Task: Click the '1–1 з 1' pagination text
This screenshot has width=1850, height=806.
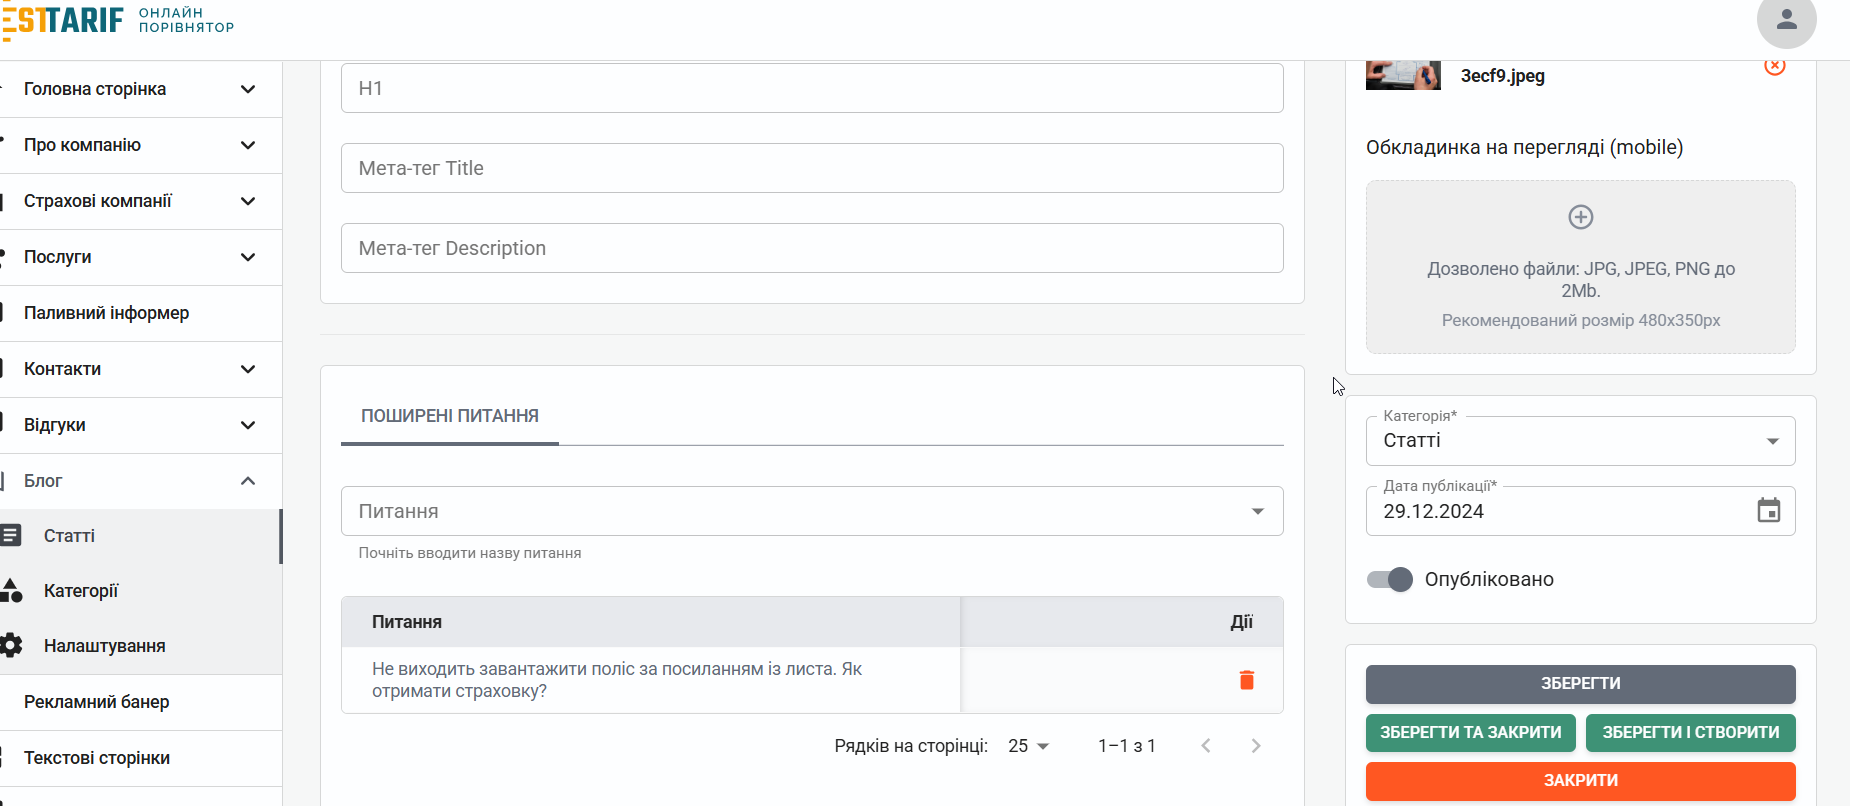Action: click(x=1127, y=746)
